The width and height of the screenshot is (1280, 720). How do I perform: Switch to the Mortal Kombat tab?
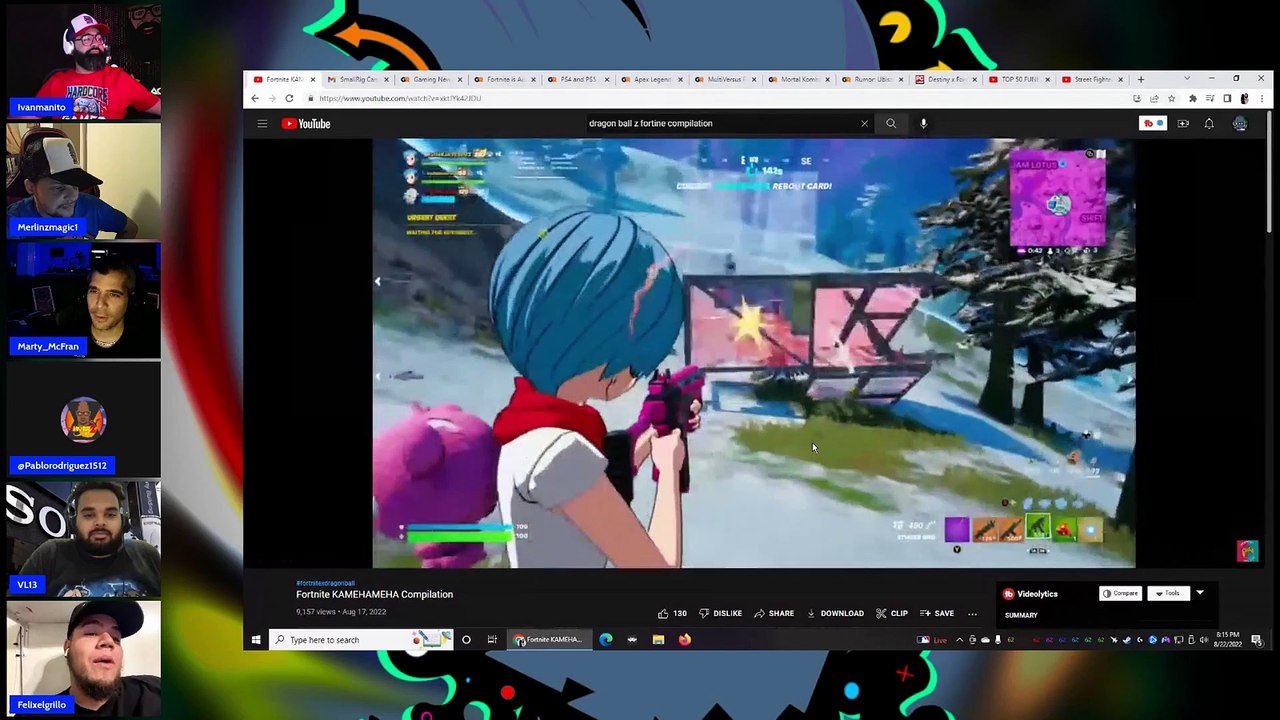coord(799,79)
